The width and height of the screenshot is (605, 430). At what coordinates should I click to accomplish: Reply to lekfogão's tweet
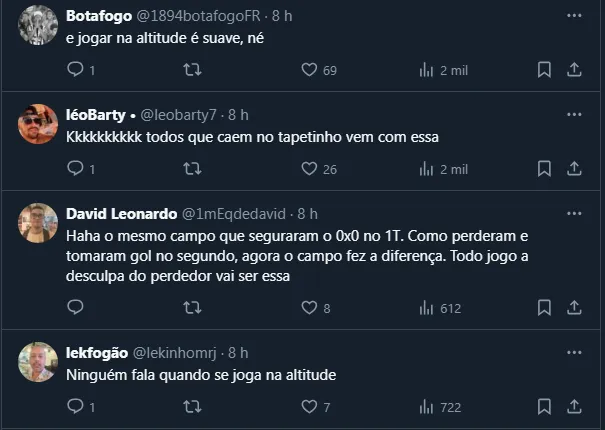click(x=75, y=407)
